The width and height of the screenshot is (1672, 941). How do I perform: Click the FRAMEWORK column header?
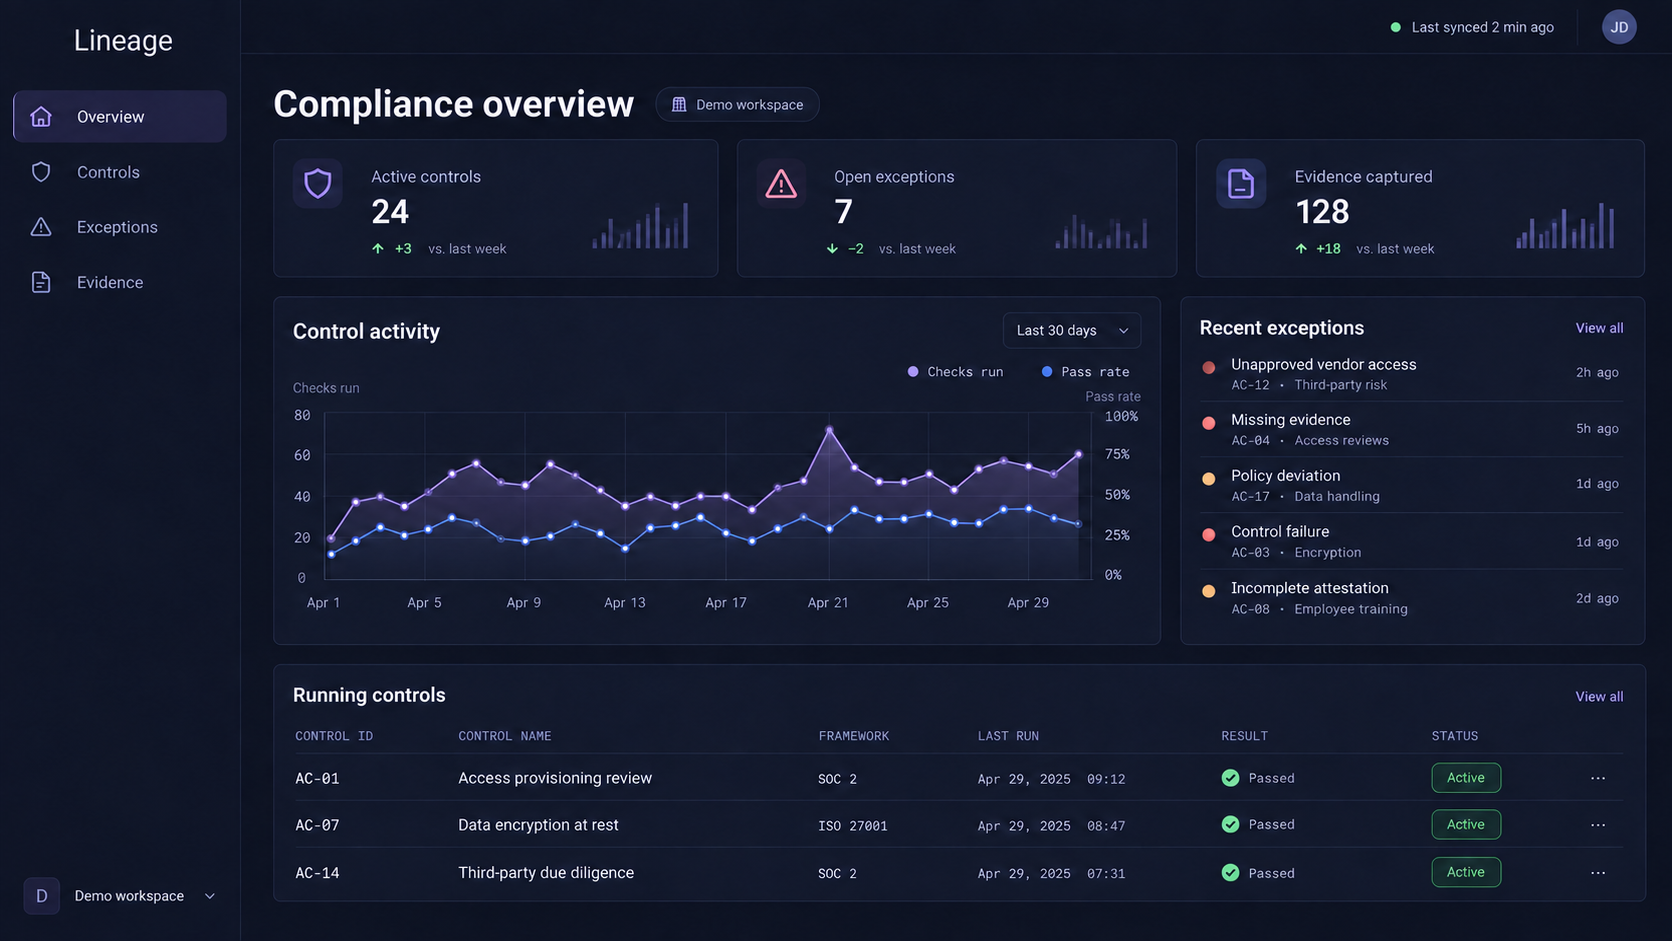853,736
